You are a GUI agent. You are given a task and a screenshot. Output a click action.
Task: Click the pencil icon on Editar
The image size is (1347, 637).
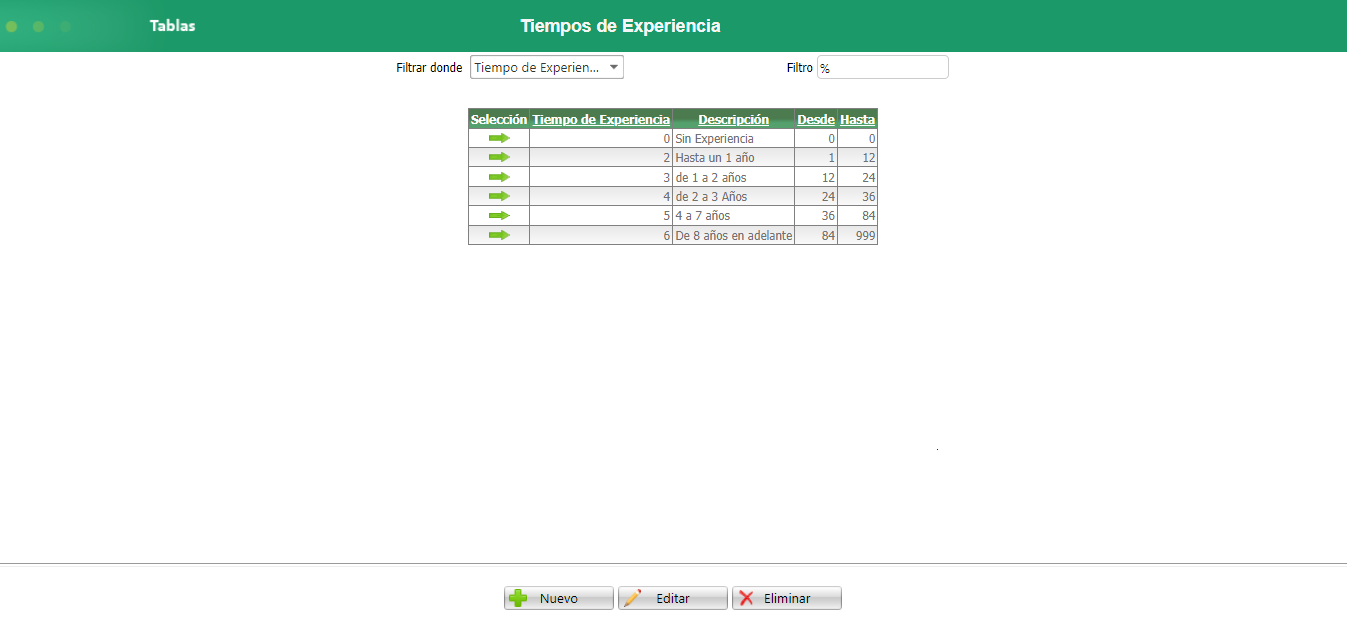[x=632, y=597]
